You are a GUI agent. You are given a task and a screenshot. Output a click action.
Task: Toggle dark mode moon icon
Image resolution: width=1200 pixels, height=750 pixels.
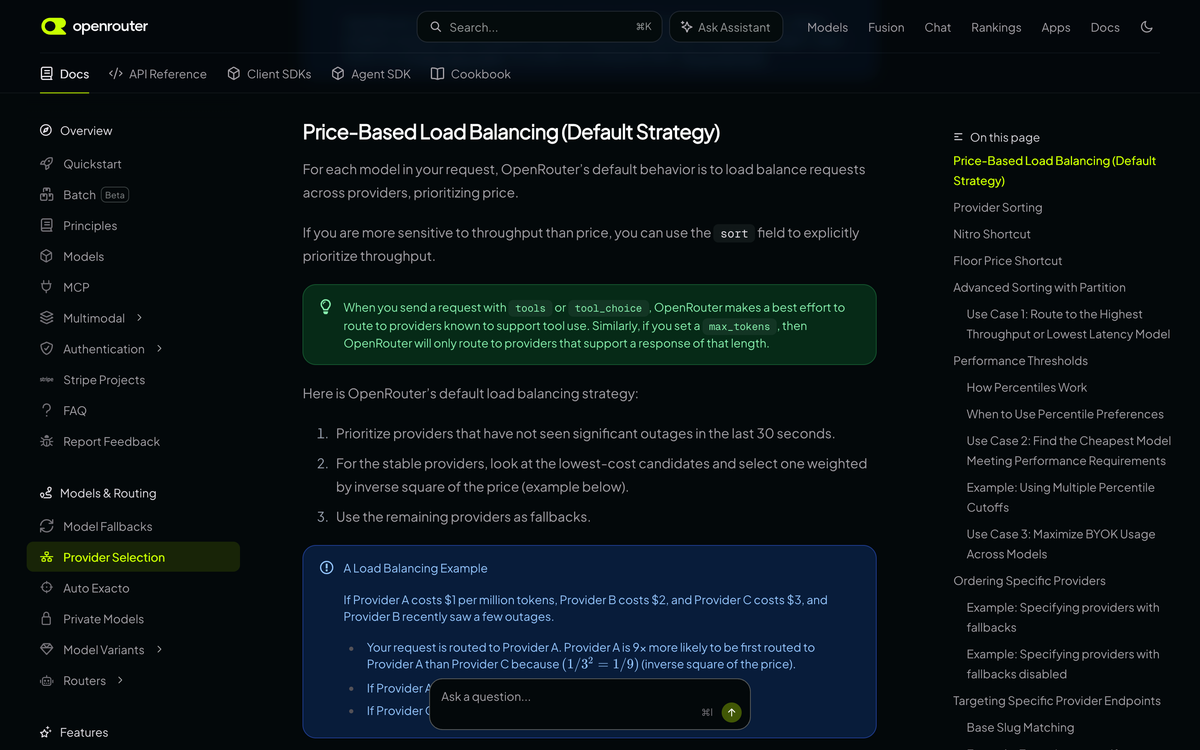pos(1147,27)
